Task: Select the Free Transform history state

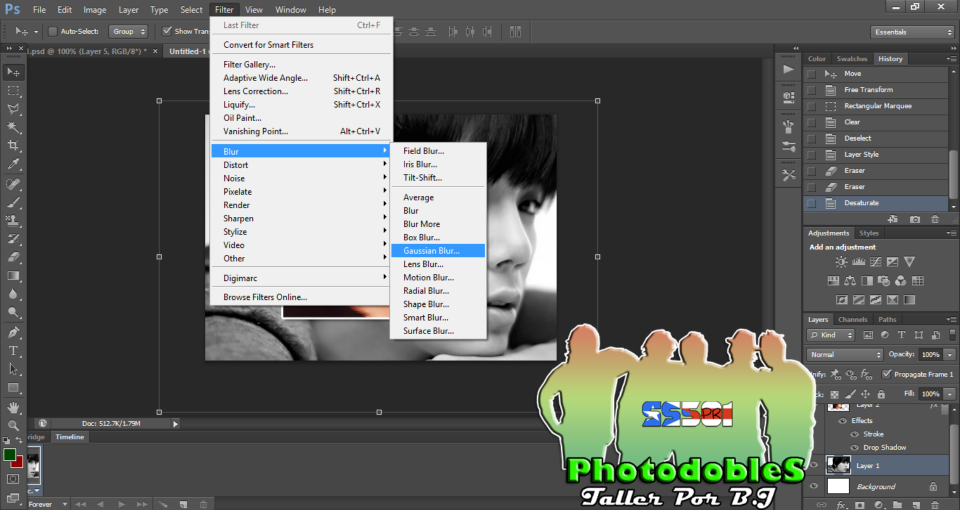Action: coord(876,90)
